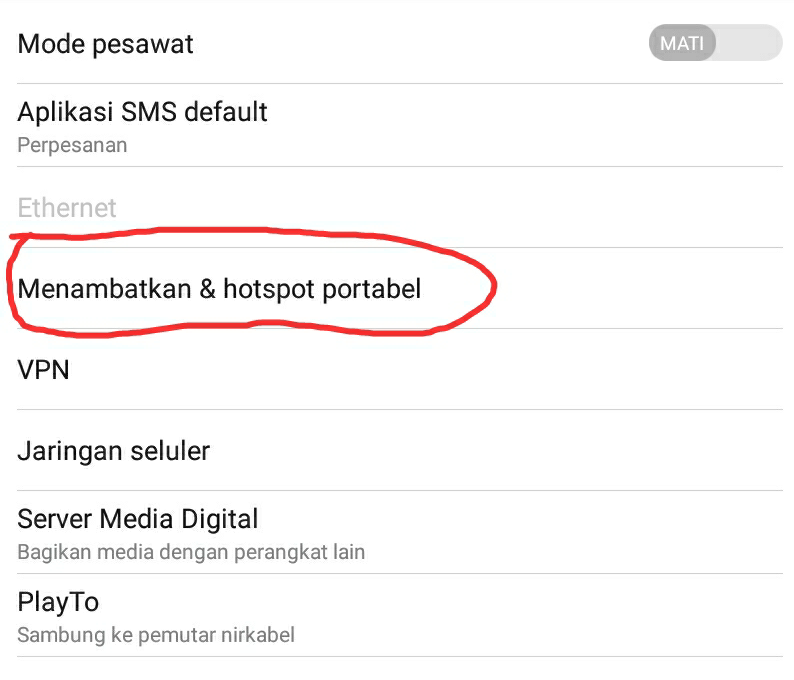794x680 pixels.
Task: Tap blank area right of Server Media Digital
Action: click(521, 519)
